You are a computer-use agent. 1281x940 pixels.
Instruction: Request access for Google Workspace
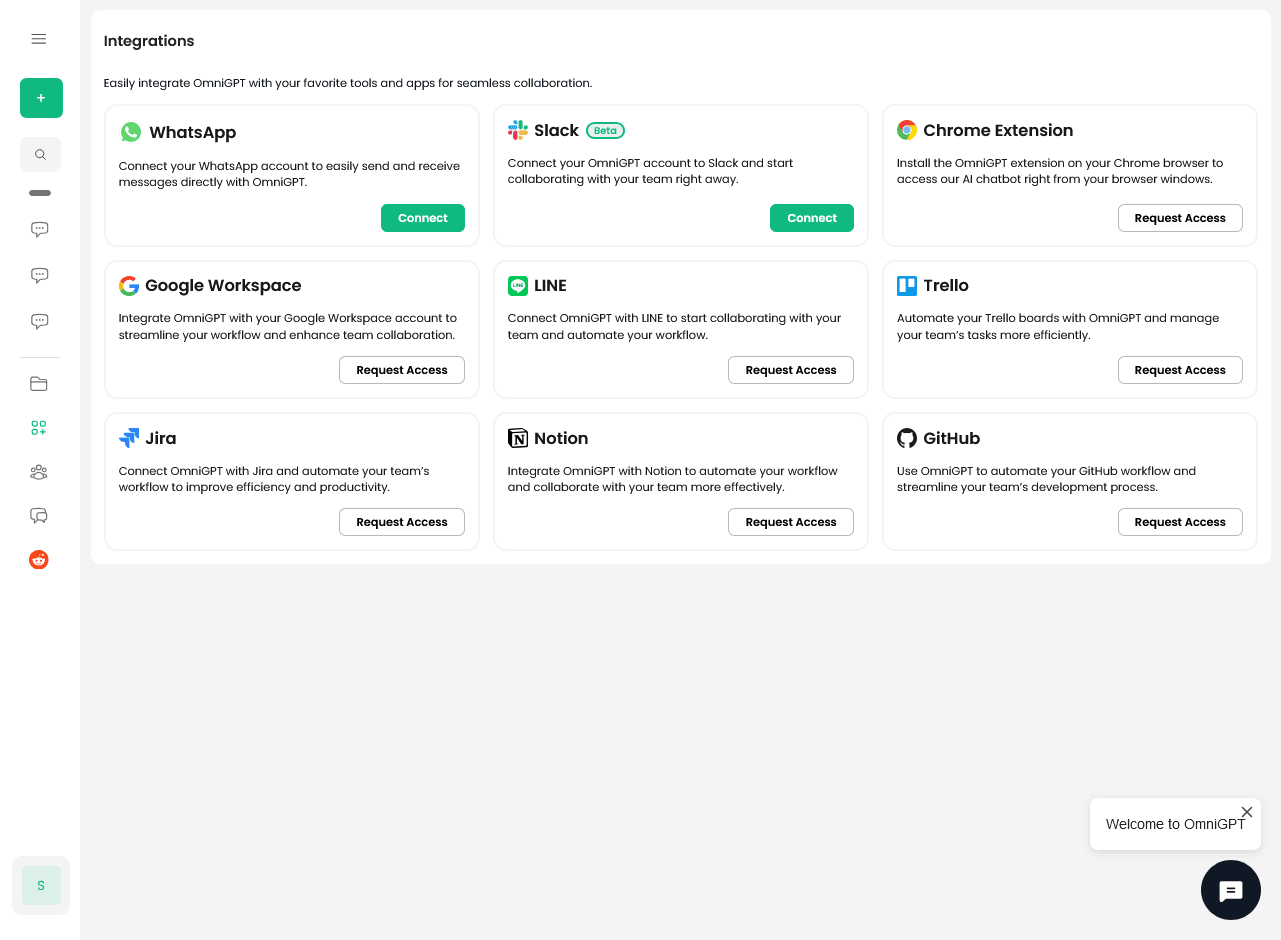click(401, 370)
